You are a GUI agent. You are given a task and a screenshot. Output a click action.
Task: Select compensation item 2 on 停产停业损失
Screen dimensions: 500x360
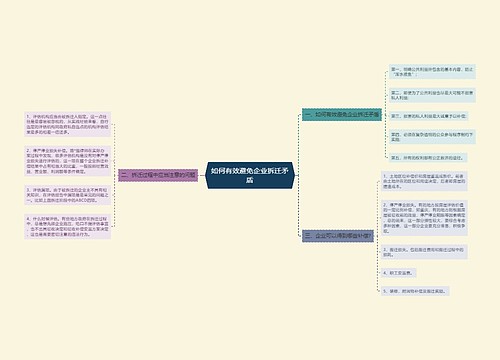click(x=424, y=218)
